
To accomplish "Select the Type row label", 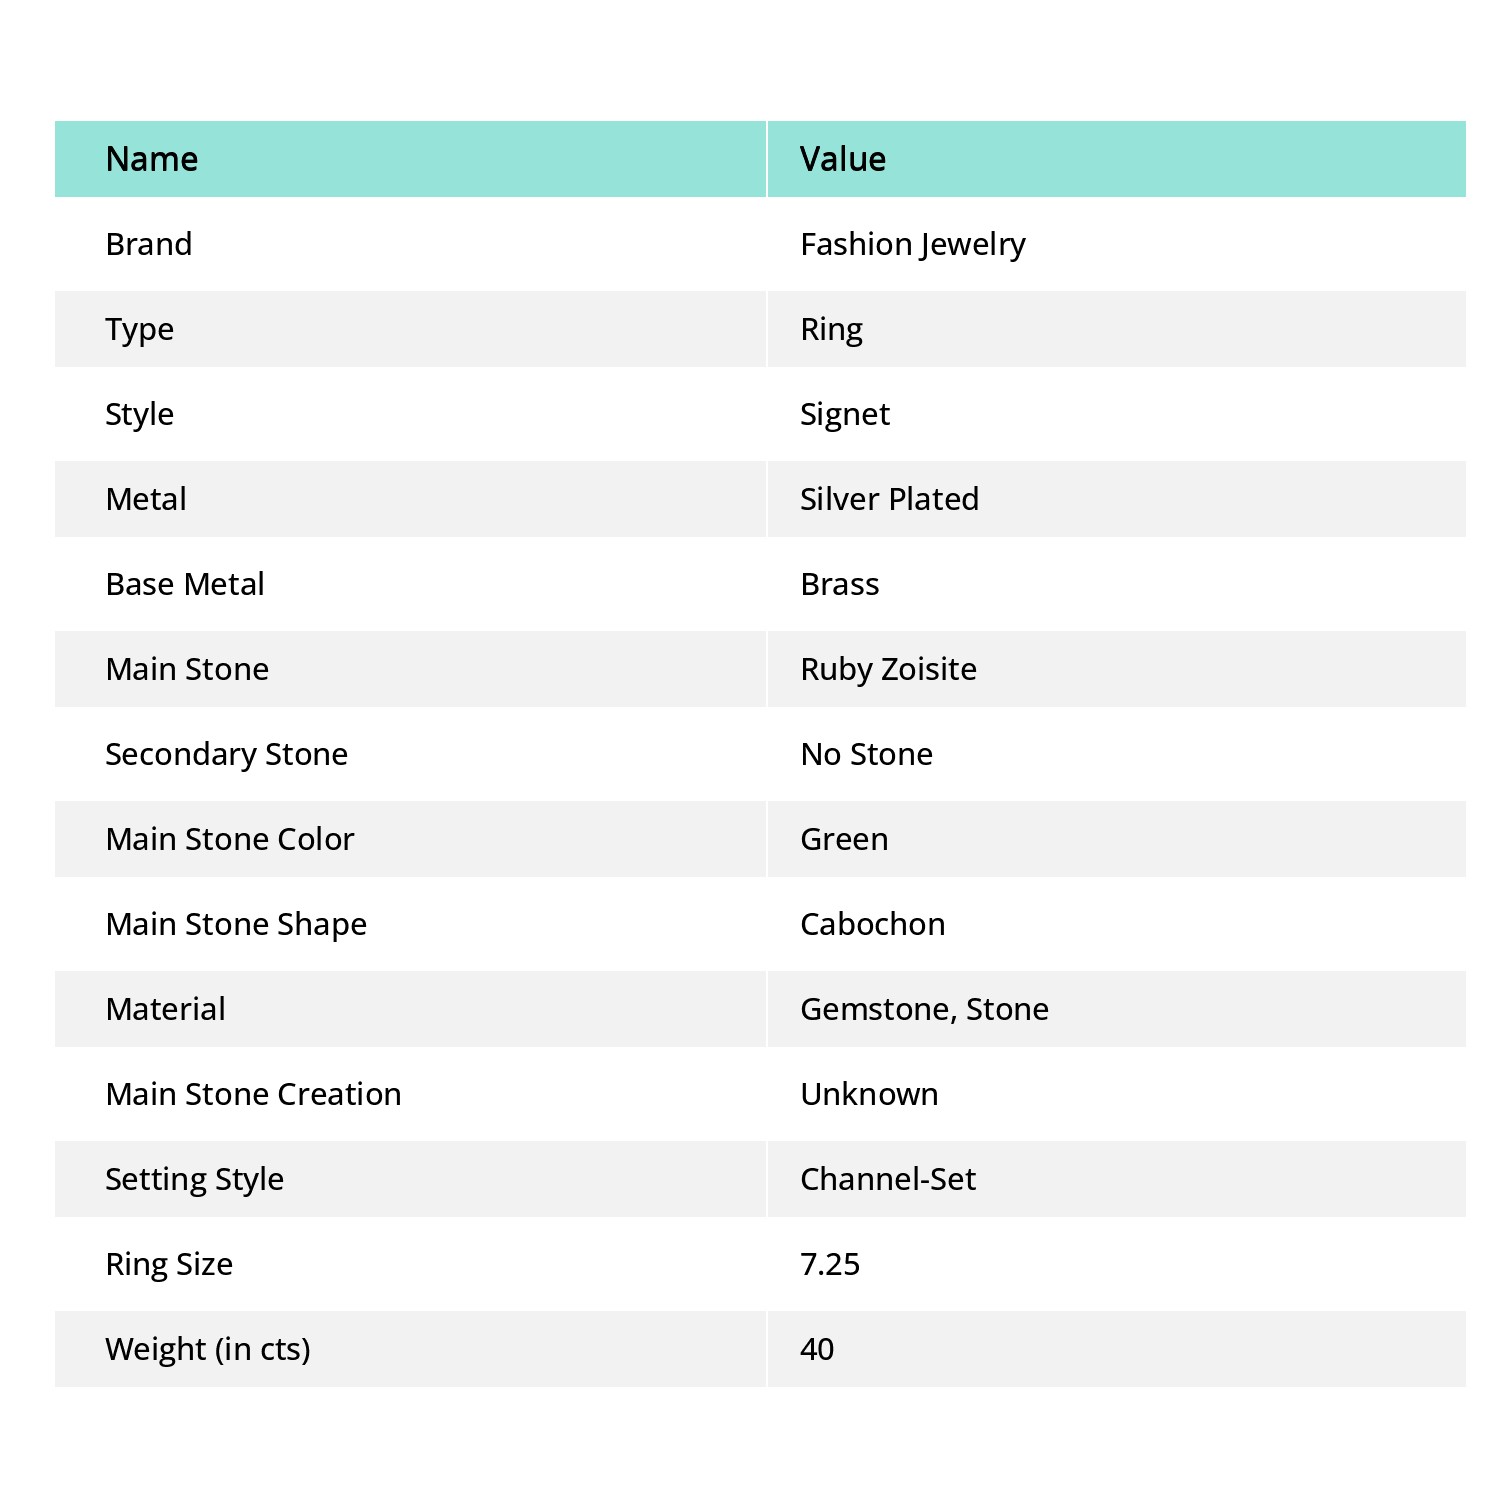I will click(140, 329).
